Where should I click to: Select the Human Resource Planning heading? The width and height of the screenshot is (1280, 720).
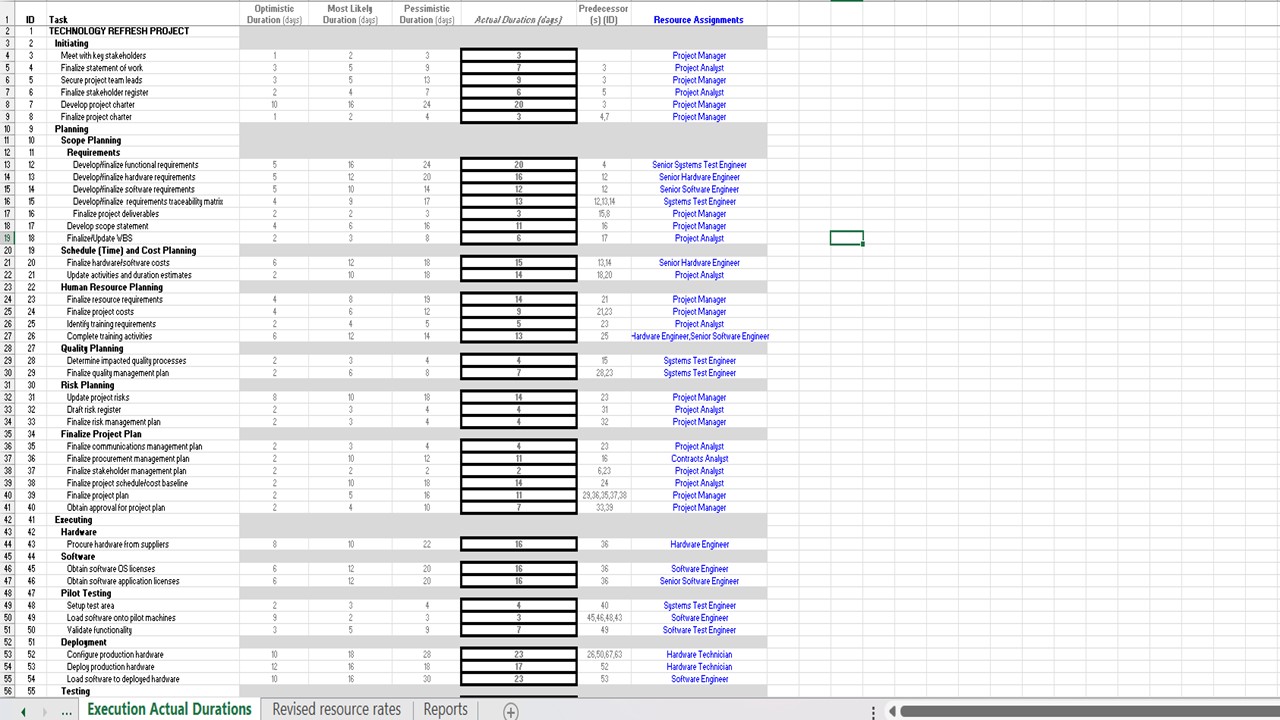(x=112, y=287)
